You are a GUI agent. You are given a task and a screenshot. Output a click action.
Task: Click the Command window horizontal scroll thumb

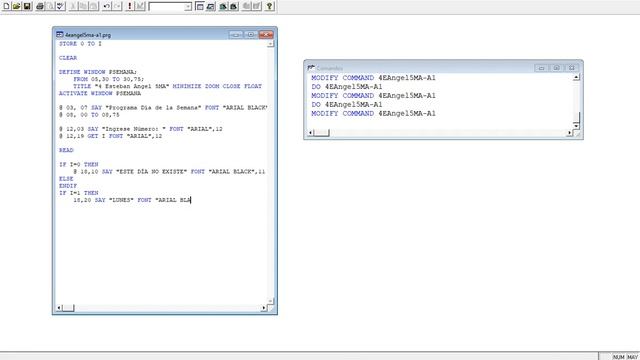[322, 133]
